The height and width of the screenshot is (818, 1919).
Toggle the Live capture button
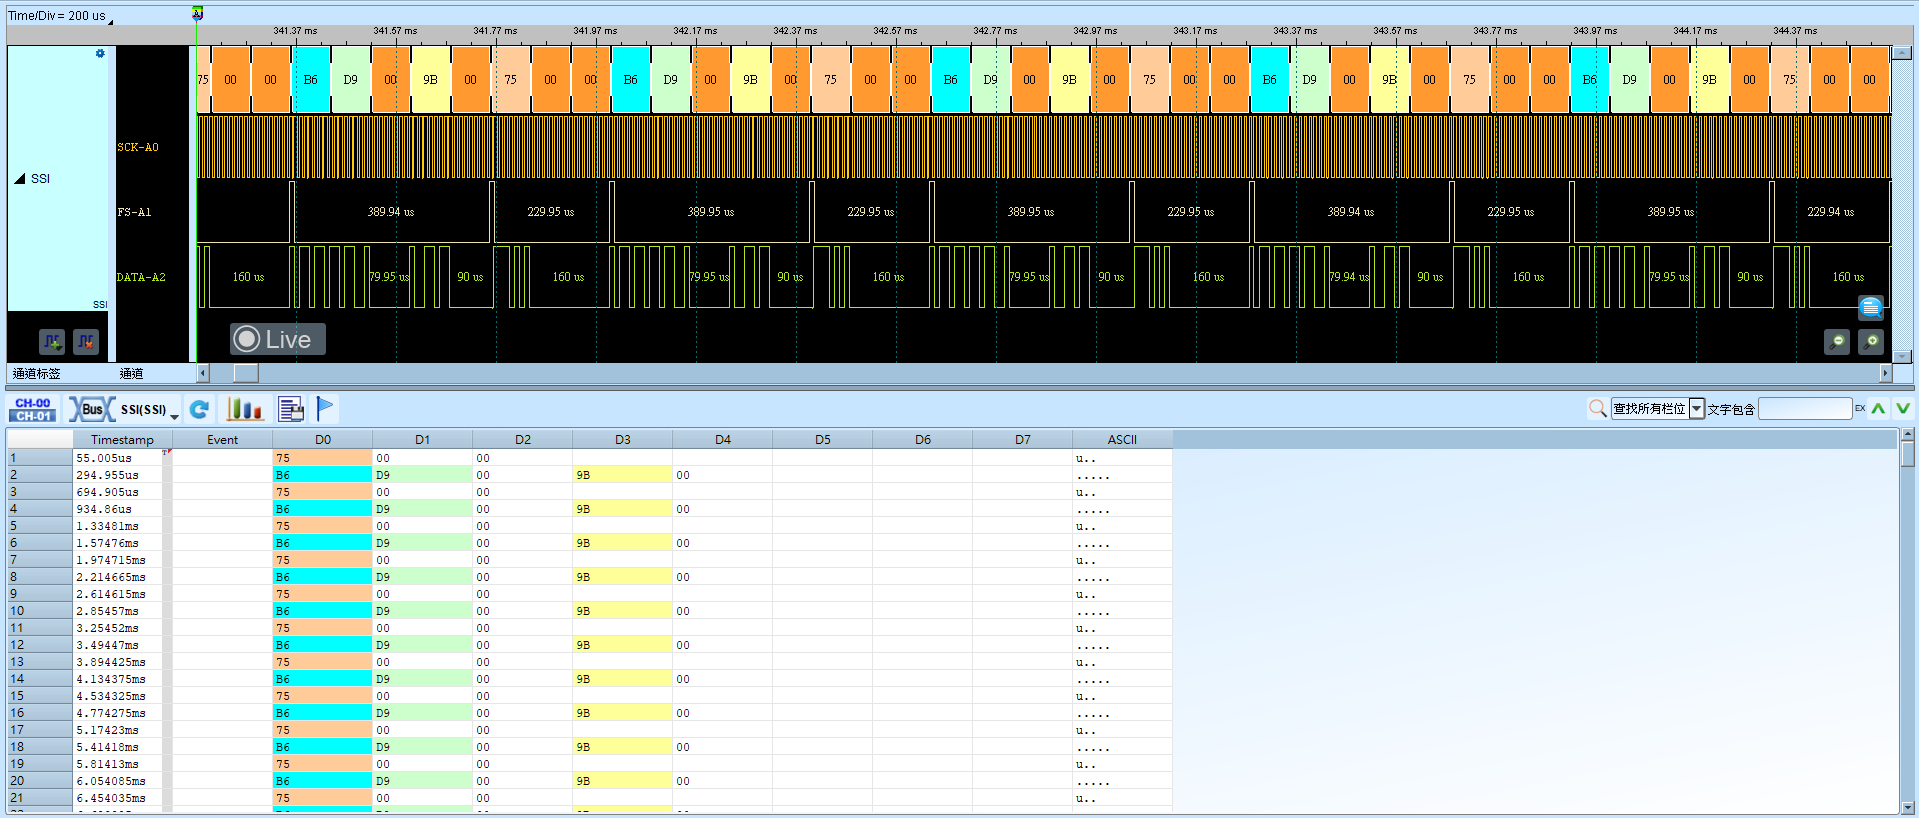click(x=277, y=340)
